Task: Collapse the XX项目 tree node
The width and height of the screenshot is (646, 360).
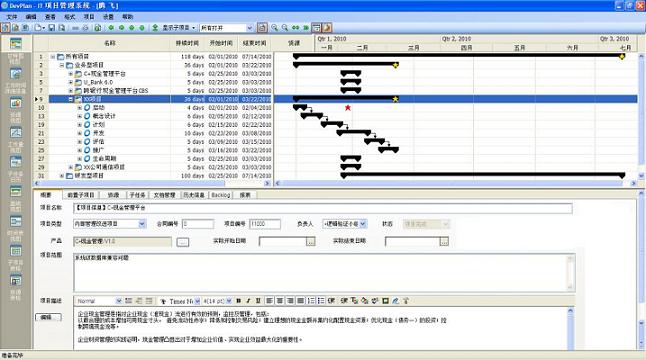Action: coord(71,99)
